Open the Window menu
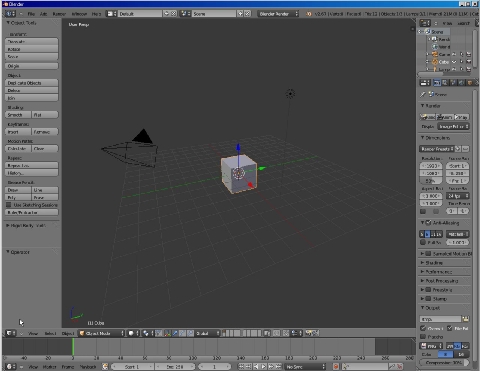 tap(79, 14)
